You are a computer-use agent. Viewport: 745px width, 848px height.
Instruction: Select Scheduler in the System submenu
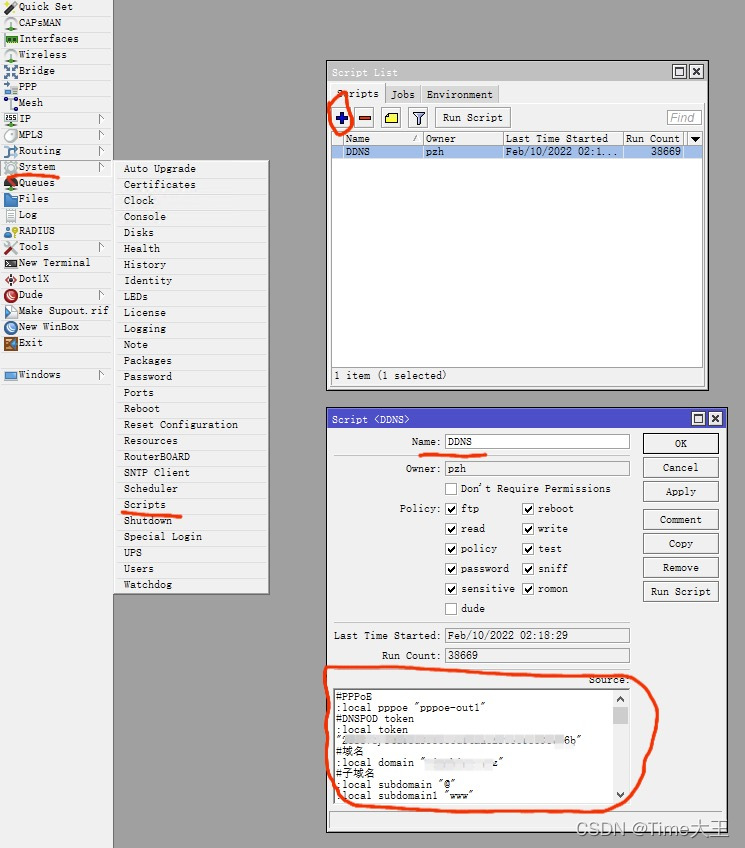150,489
